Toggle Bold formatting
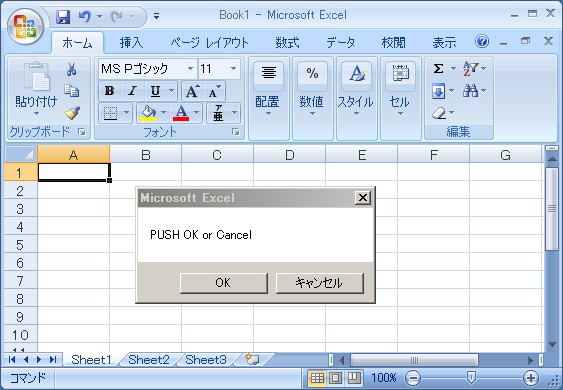Image resolution: width=563 pixels, height=390 pixels. click(x=110, y=91)
